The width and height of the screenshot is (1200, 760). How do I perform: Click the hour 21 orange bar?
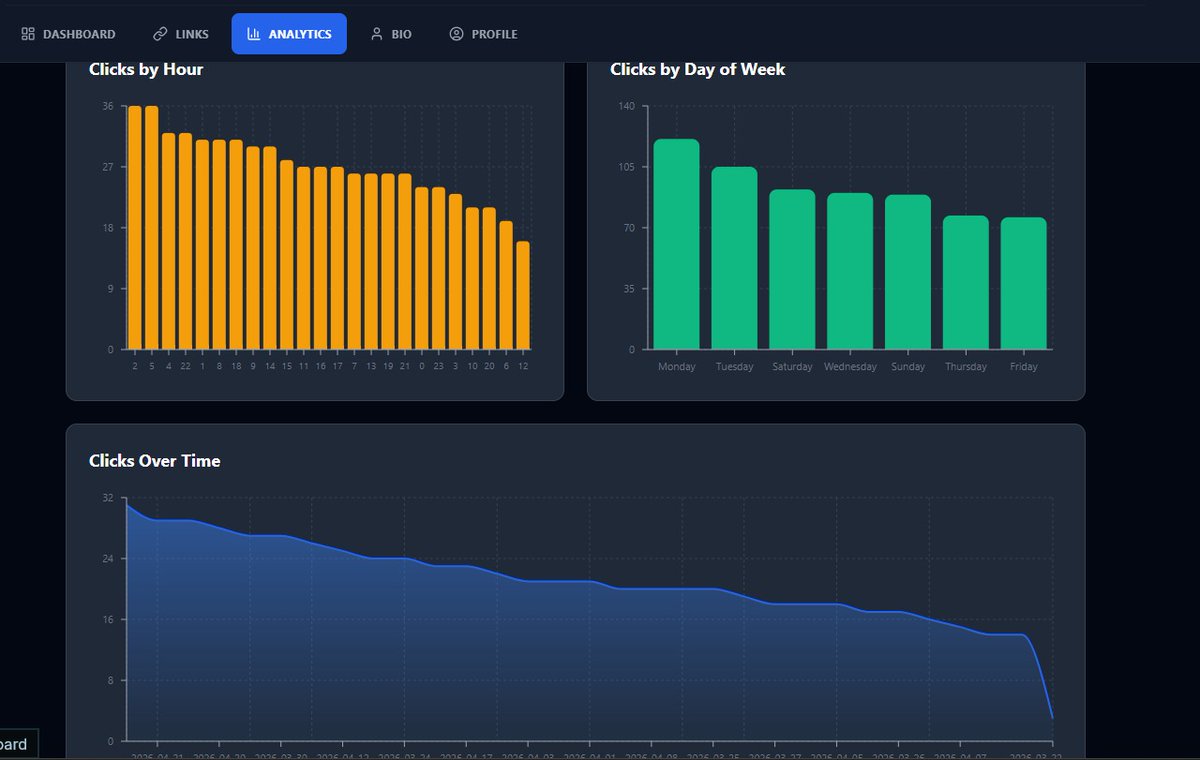point(405,261)
